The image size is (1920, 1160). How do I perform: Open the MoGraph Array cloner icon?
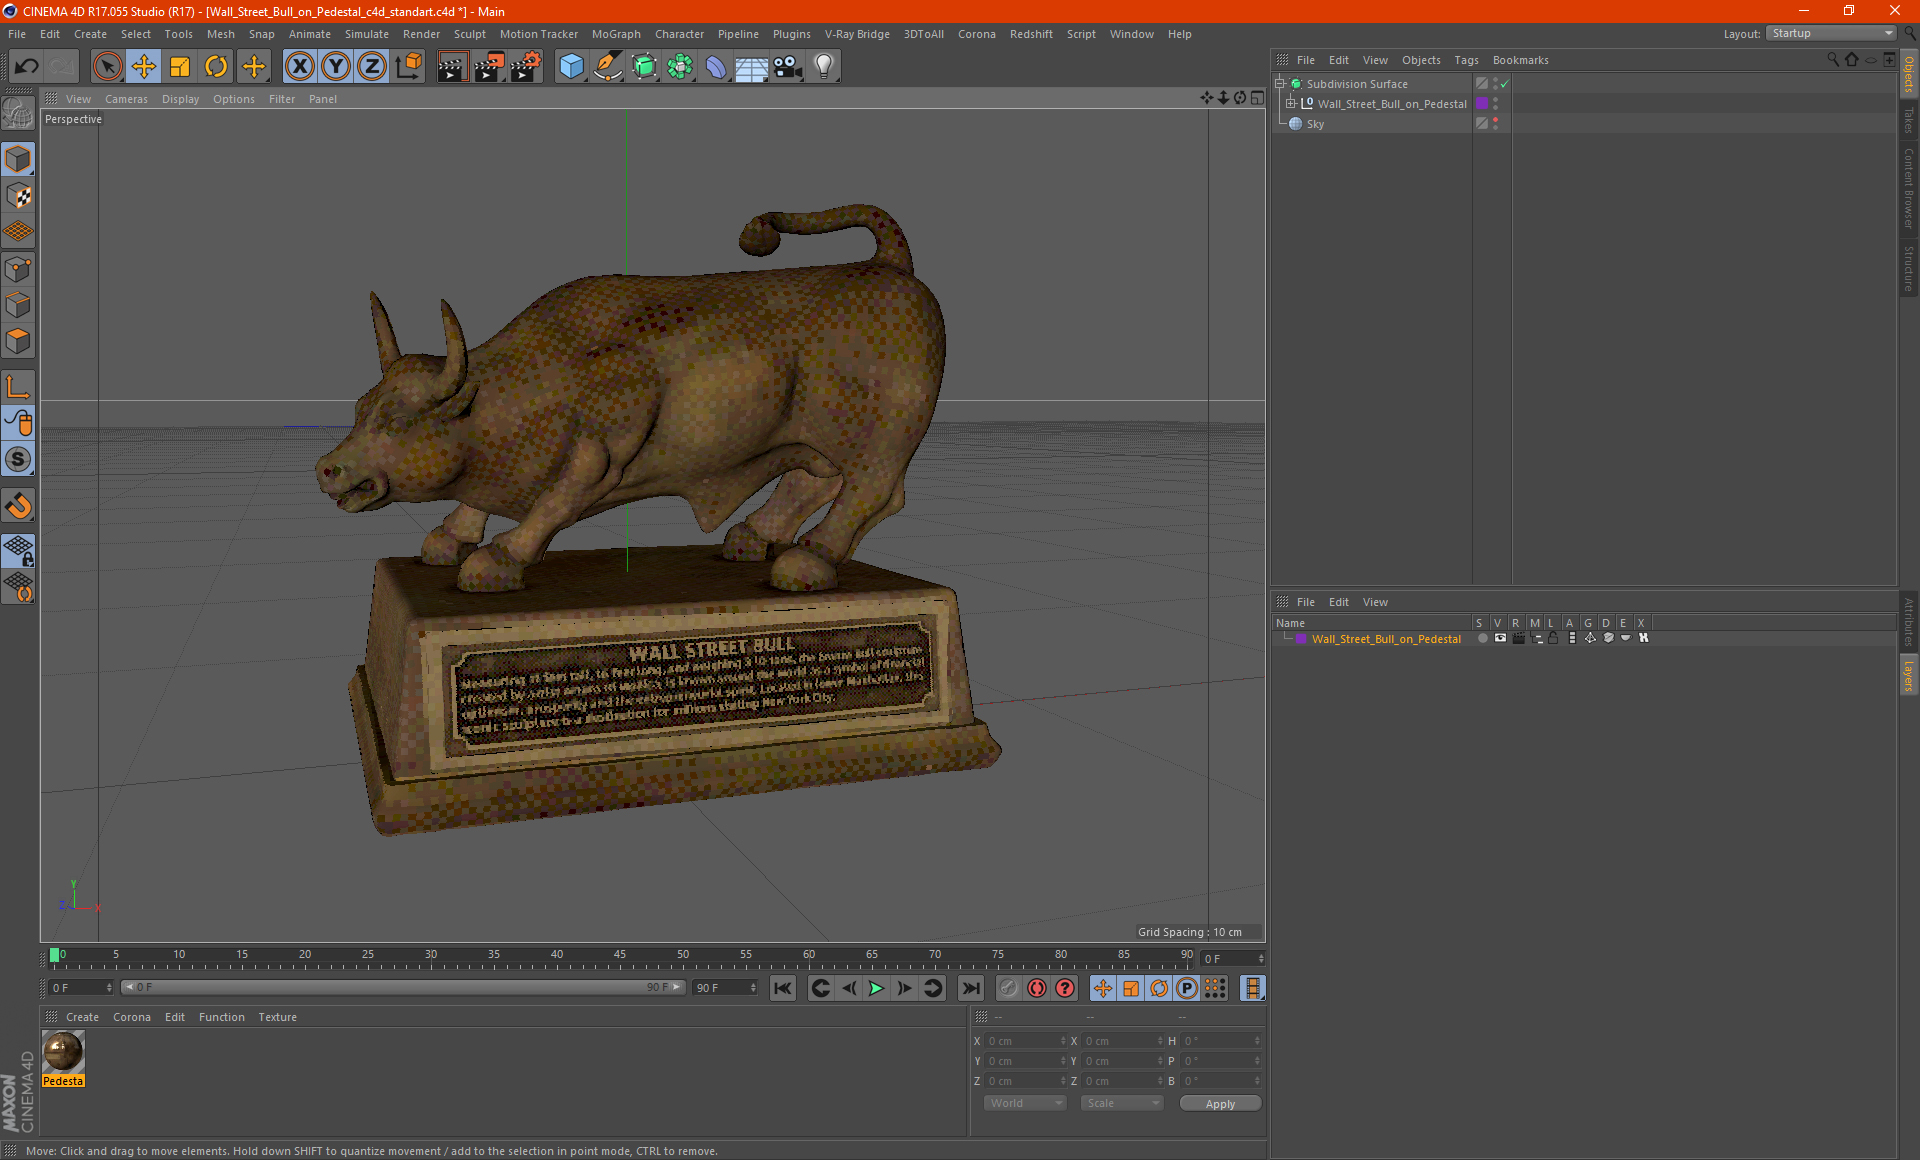680,67
